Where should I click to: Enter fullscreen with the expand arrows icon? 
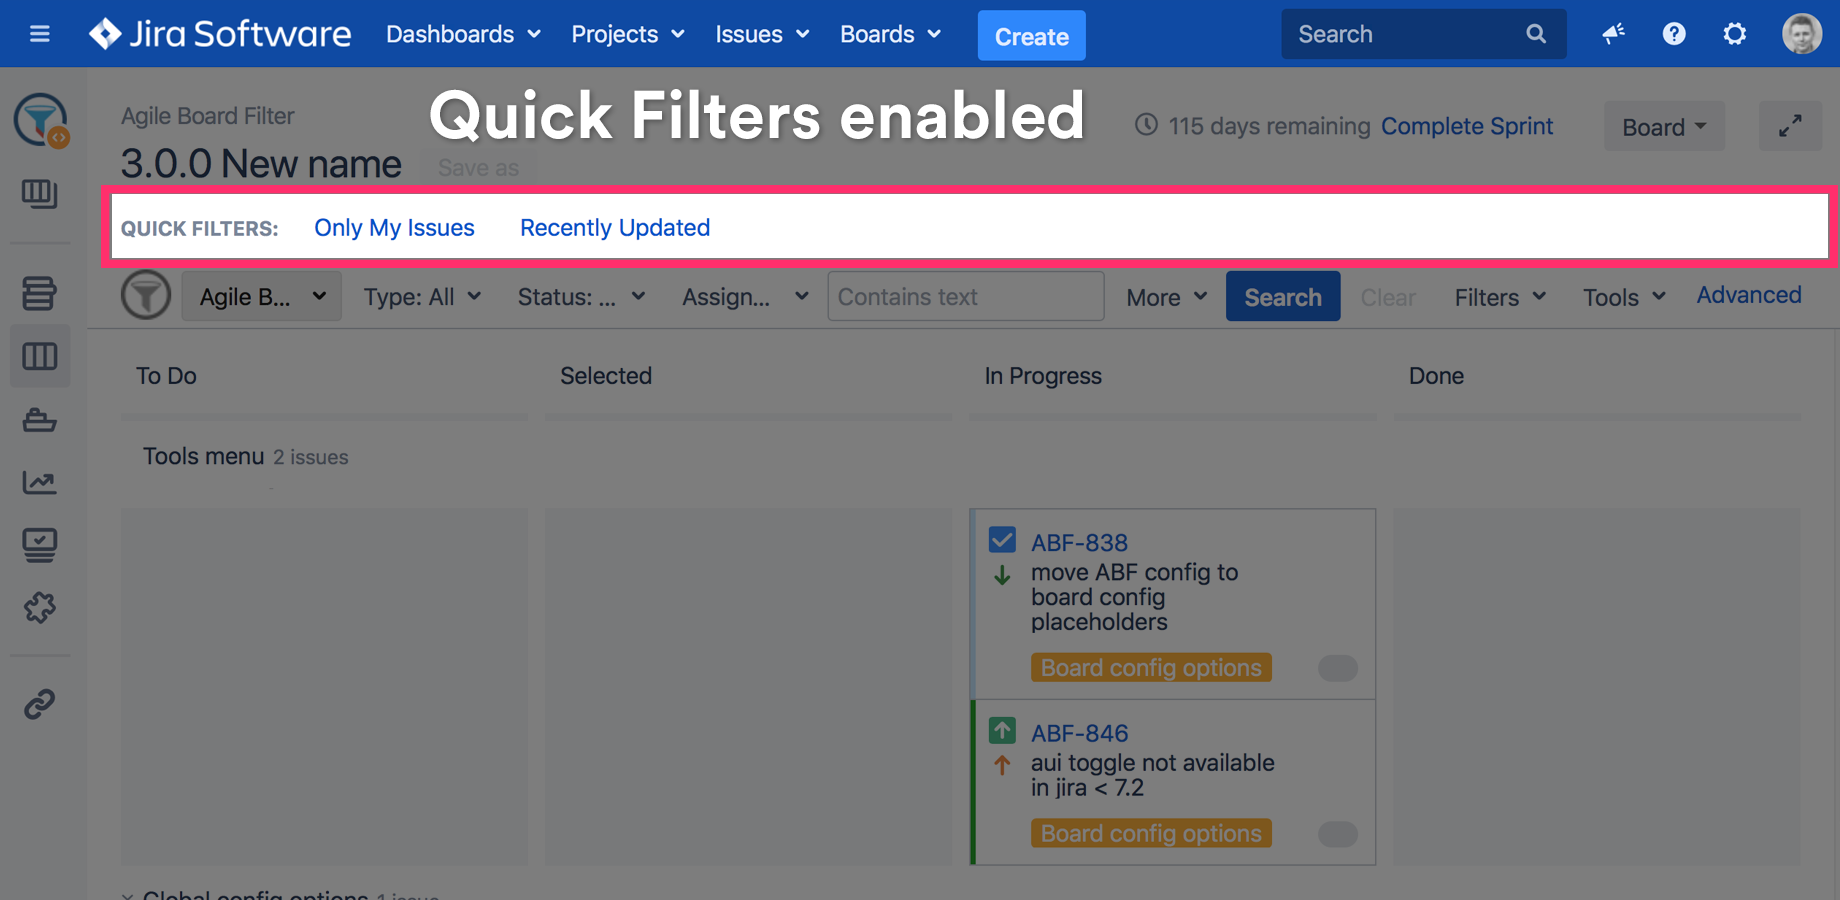click(1790, 126)
